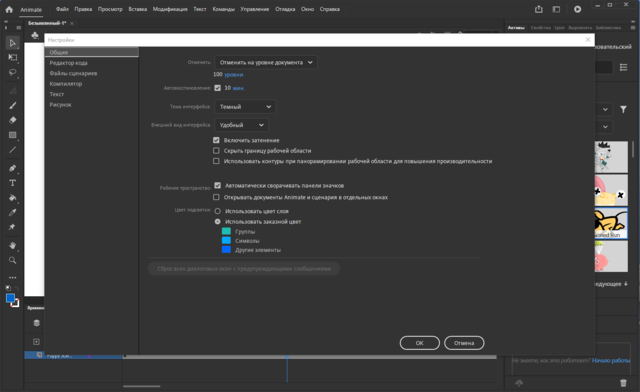Open the Модификация menu
The image size is (640, 392).
[170, 9]
